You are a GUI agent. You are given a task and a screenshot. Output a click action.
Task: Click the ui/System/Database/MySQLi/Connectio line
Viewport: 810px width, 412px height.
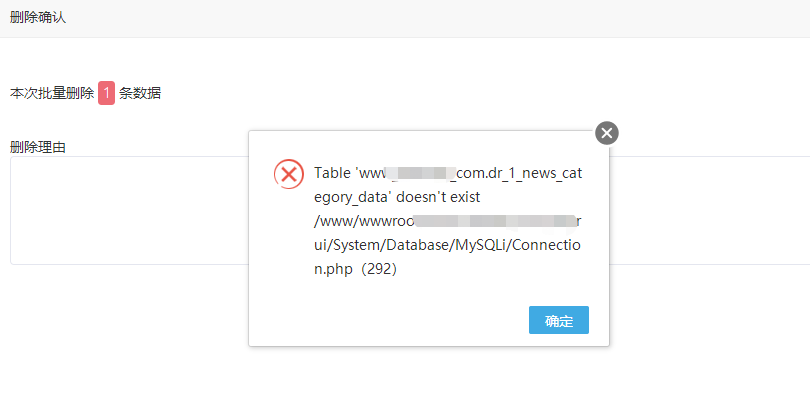tap(447, 245)
